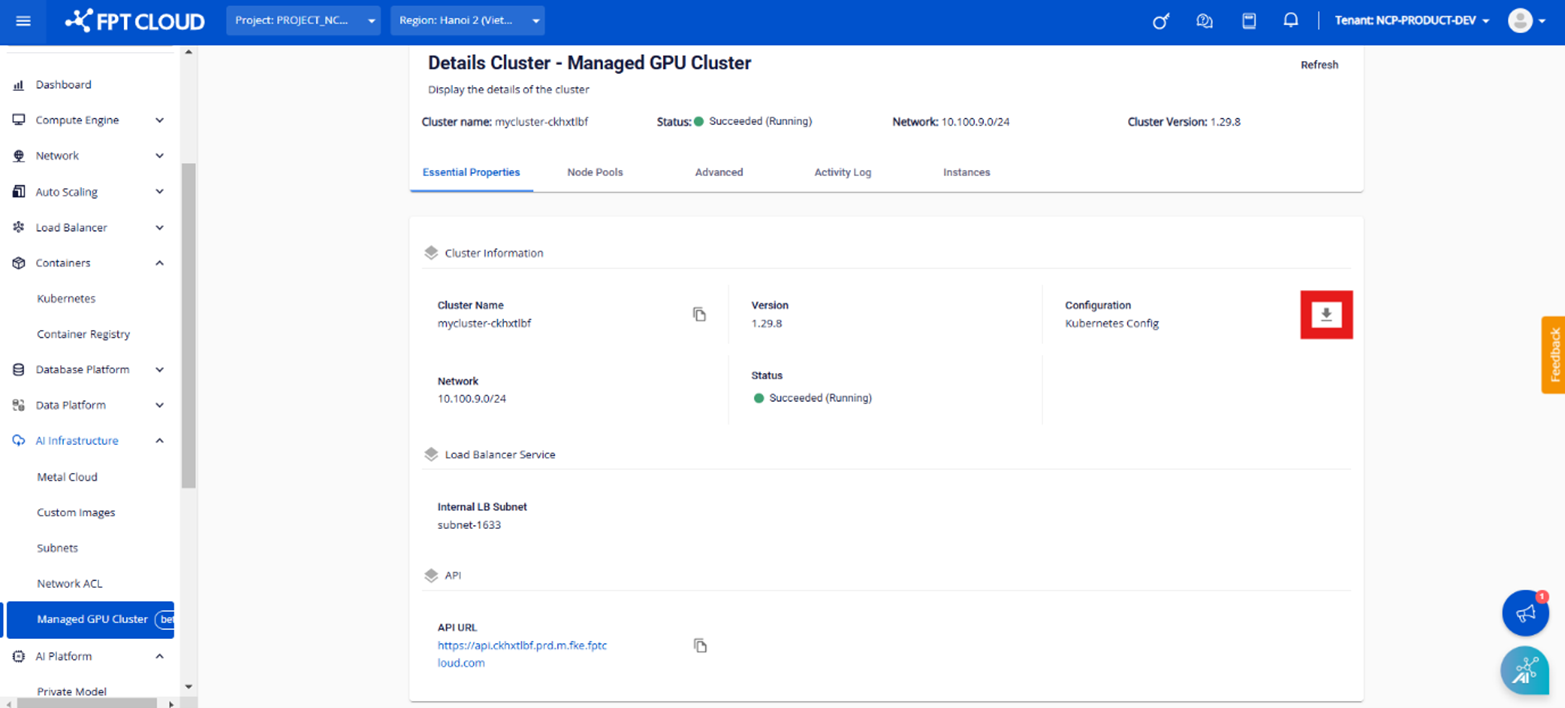The image size is (1565, 708).
Task: Open the hamburger navigation menu
Action: coord(23,21)
